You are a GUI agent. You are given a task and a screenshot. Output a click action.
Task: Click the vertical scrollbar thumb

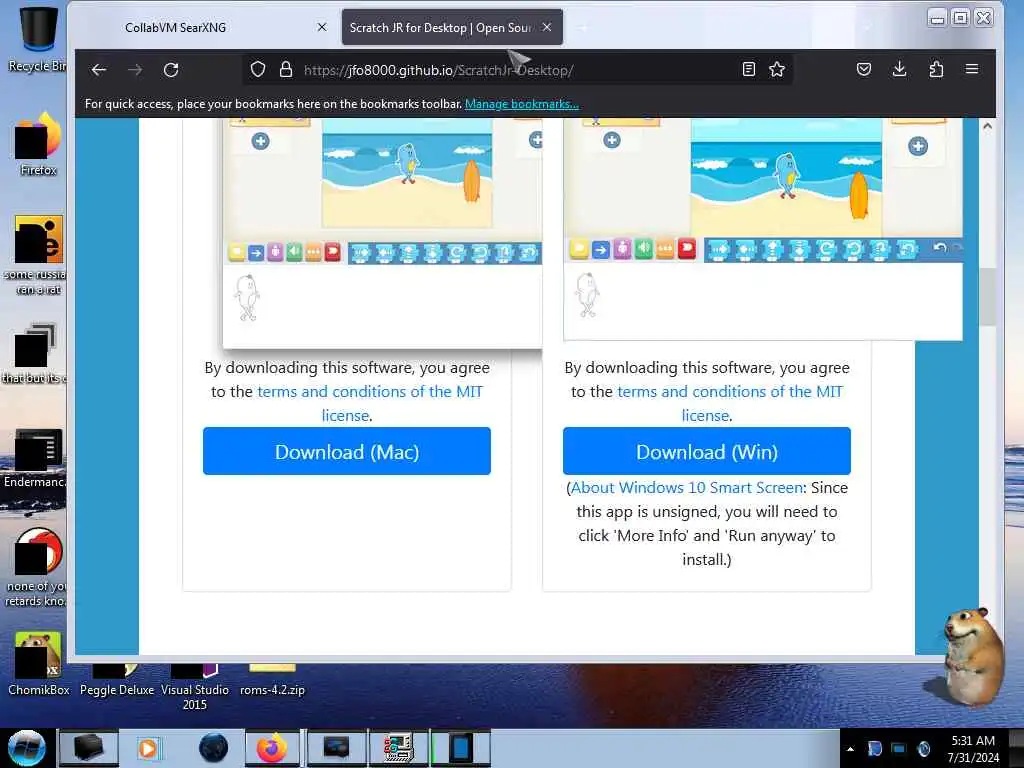(x=987, y=297)
